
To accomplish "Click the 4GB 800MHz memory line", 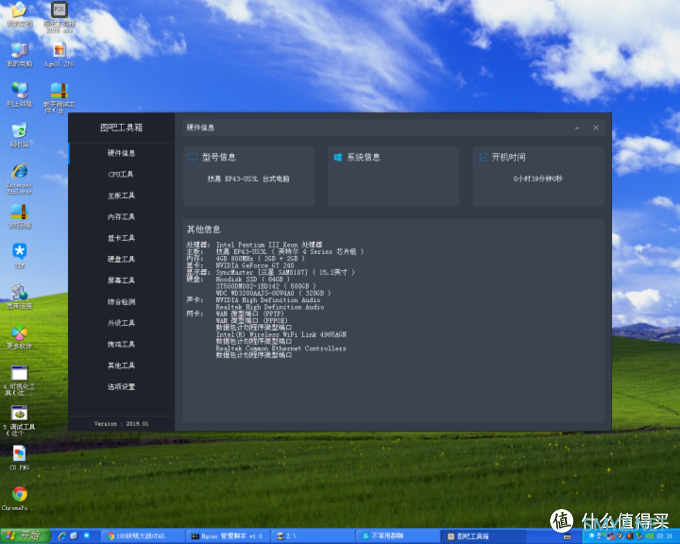I will tap(260, 259).
